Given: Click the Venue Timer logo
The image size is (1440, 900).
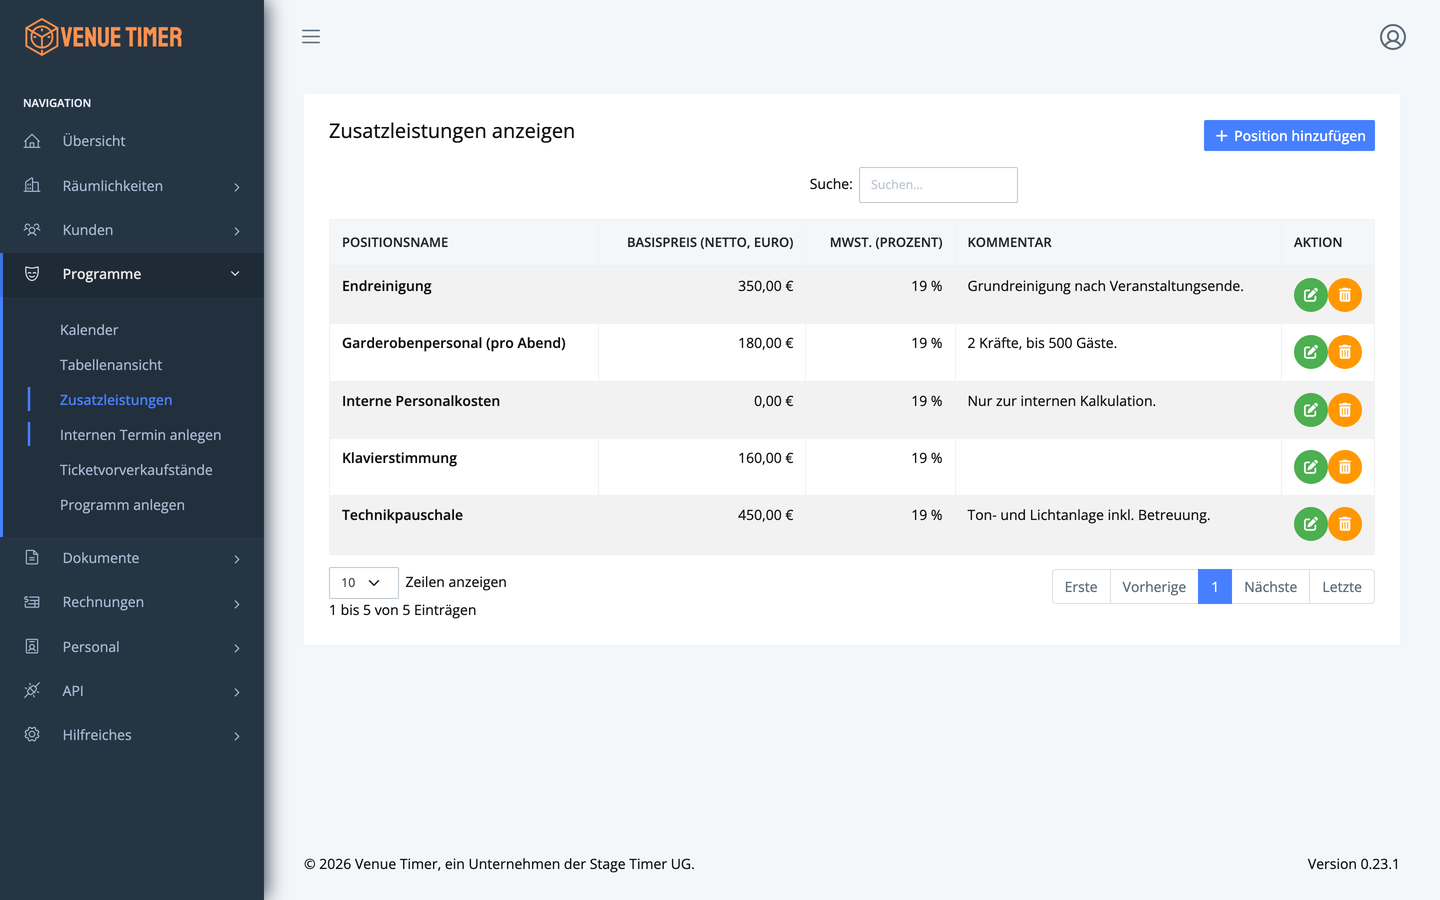Looking at the screenshot, I should [103, 37].
